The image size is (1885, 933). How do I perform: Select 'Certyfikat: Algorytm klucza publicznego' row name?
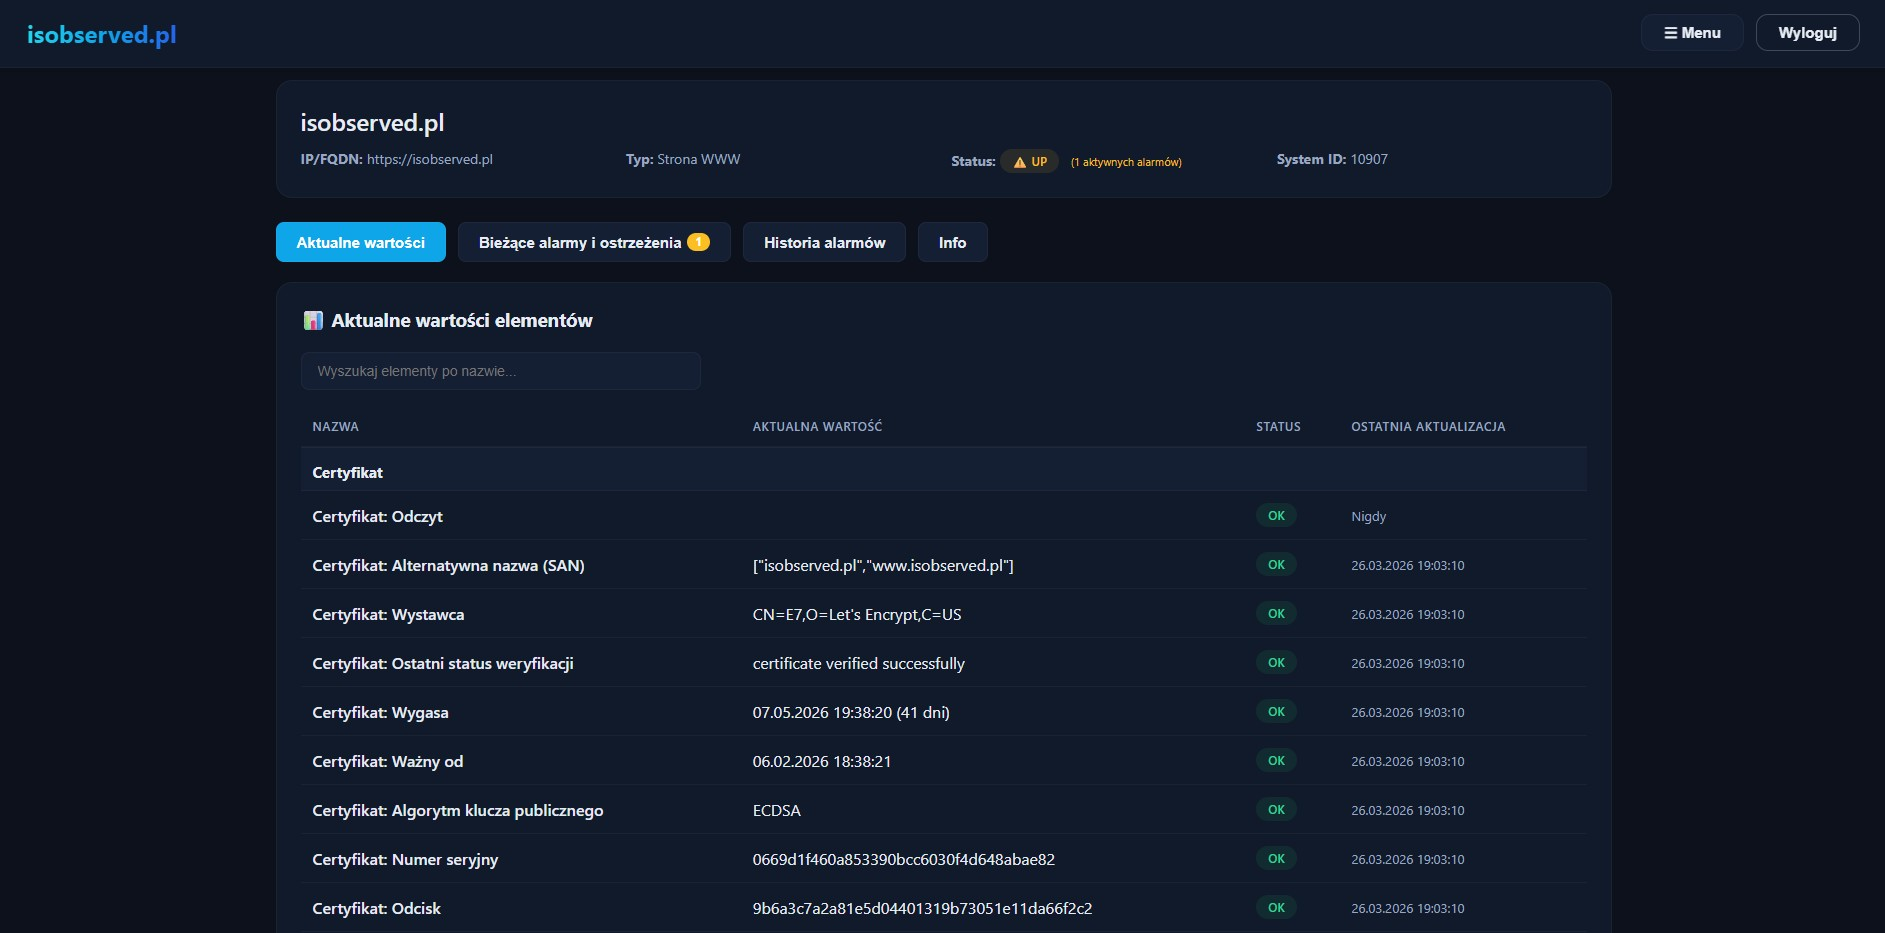458,810
